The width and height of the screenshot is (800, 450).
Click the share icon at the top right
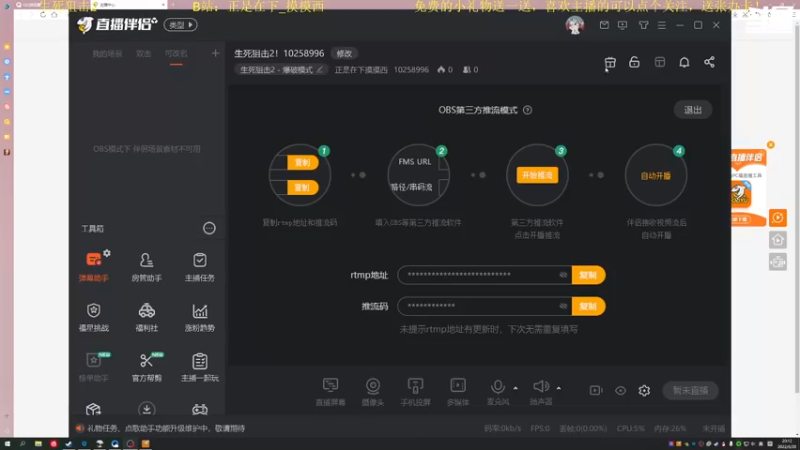709,62
